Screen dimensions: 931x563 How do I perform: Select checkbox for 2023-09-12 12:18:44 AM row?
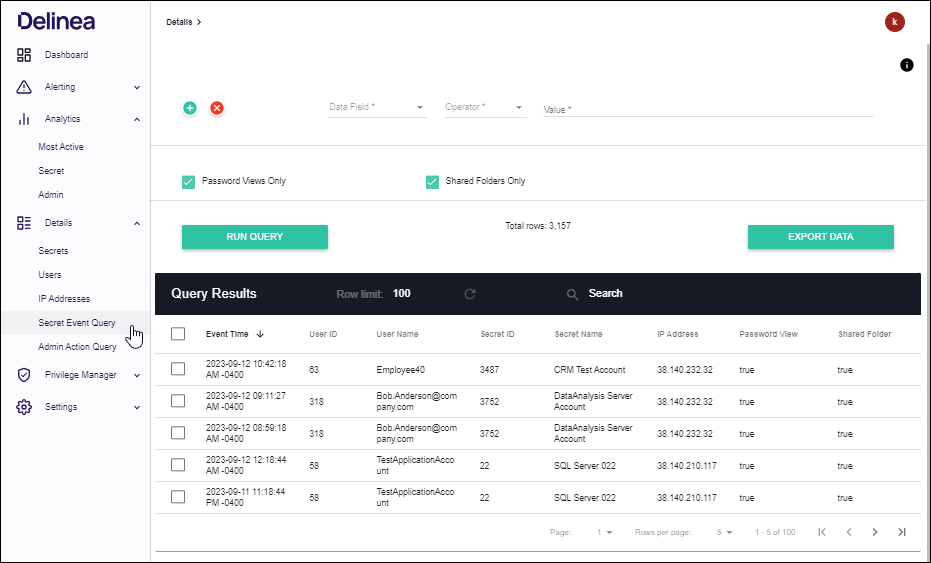(178, 466)
